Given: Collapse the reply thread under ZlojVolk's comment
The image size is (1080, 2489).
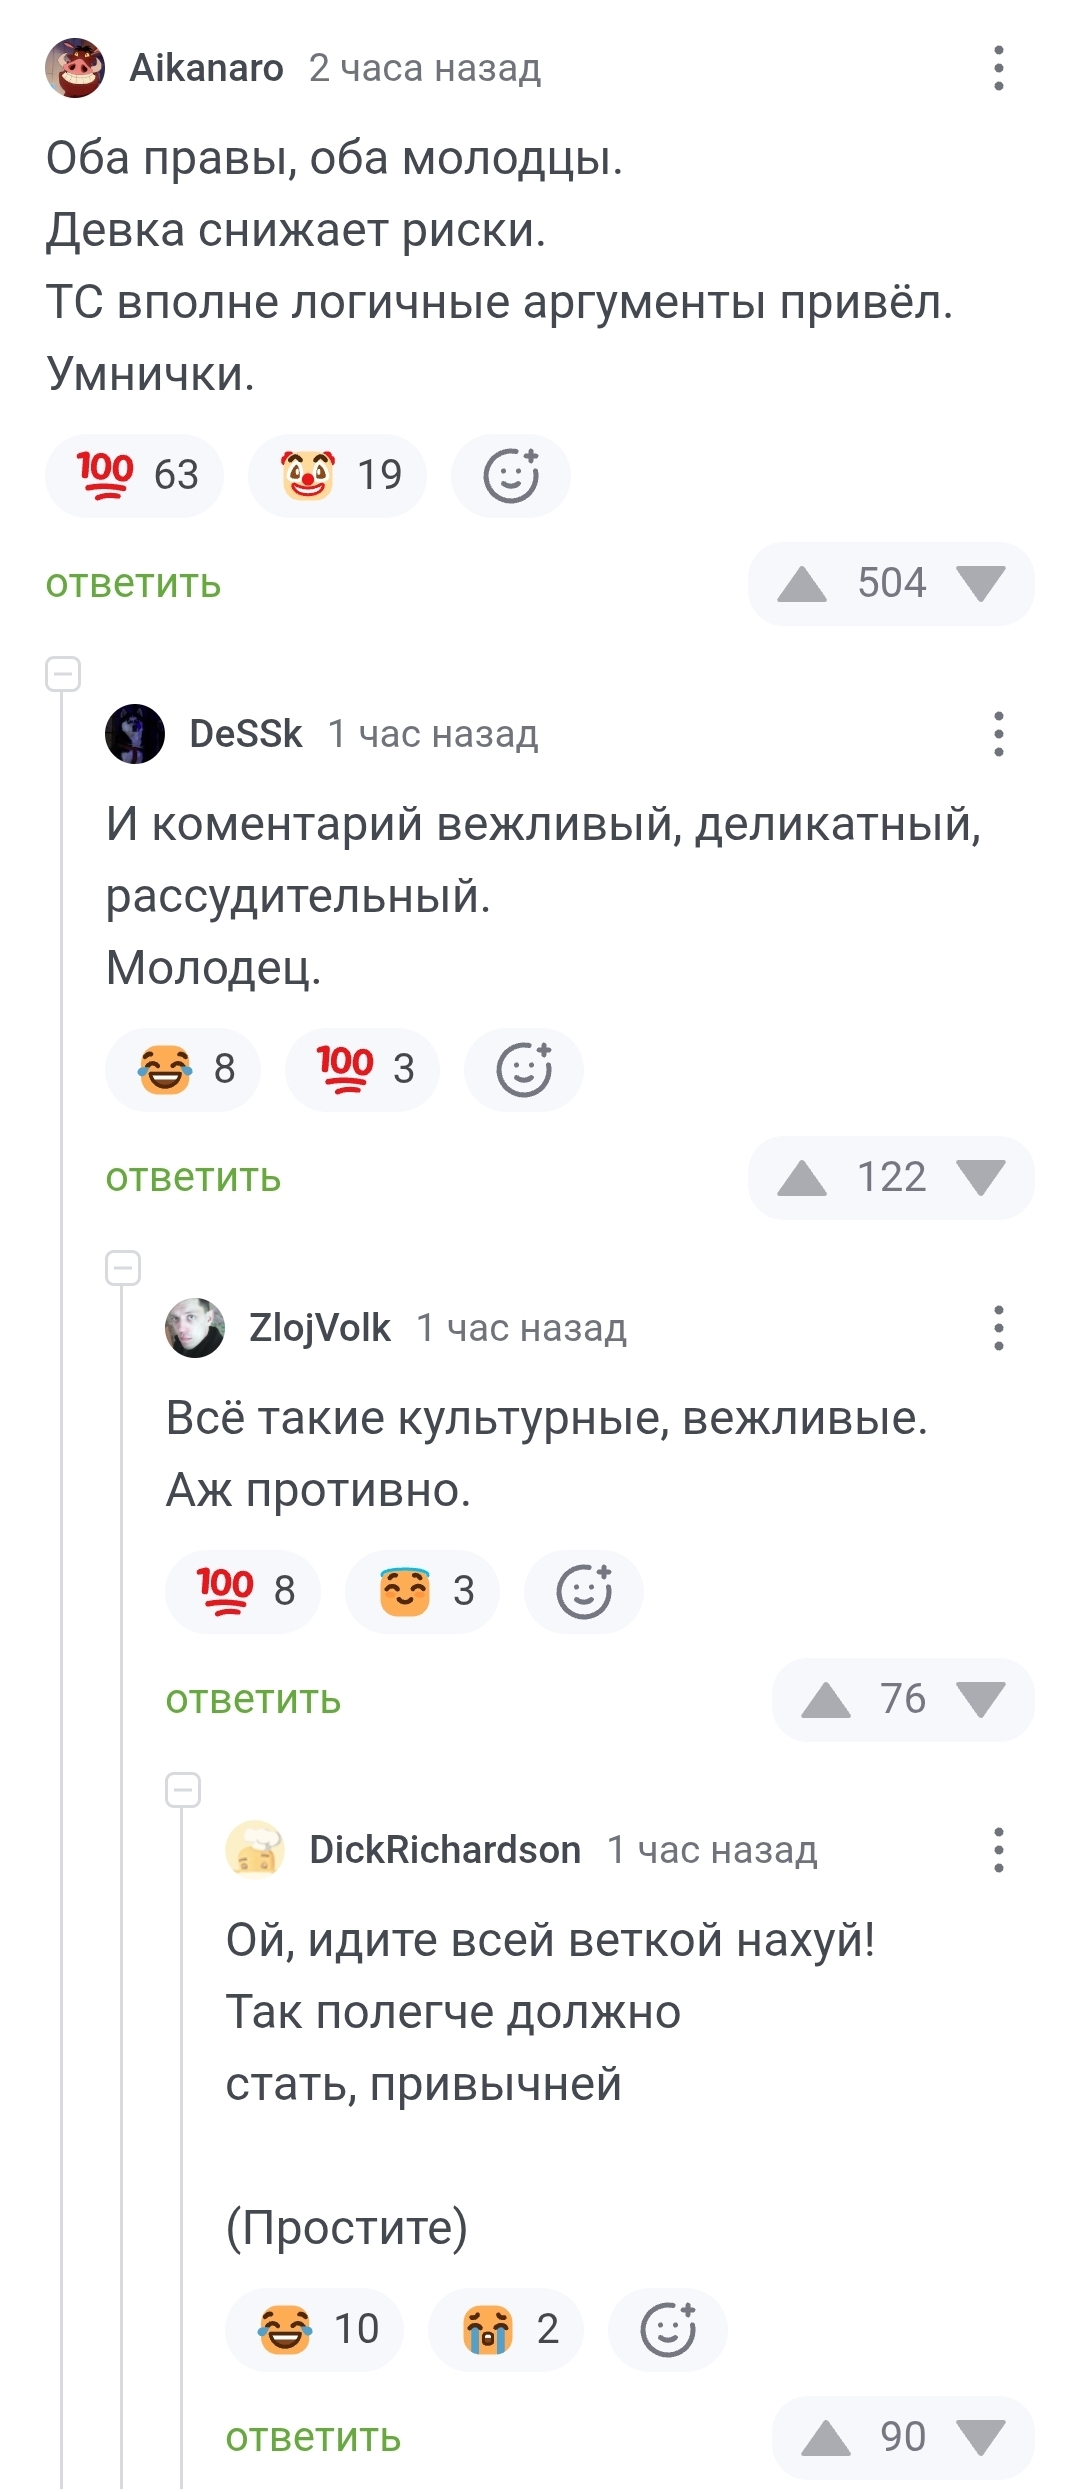Looking at the screenshot, I should point(183,1790).
